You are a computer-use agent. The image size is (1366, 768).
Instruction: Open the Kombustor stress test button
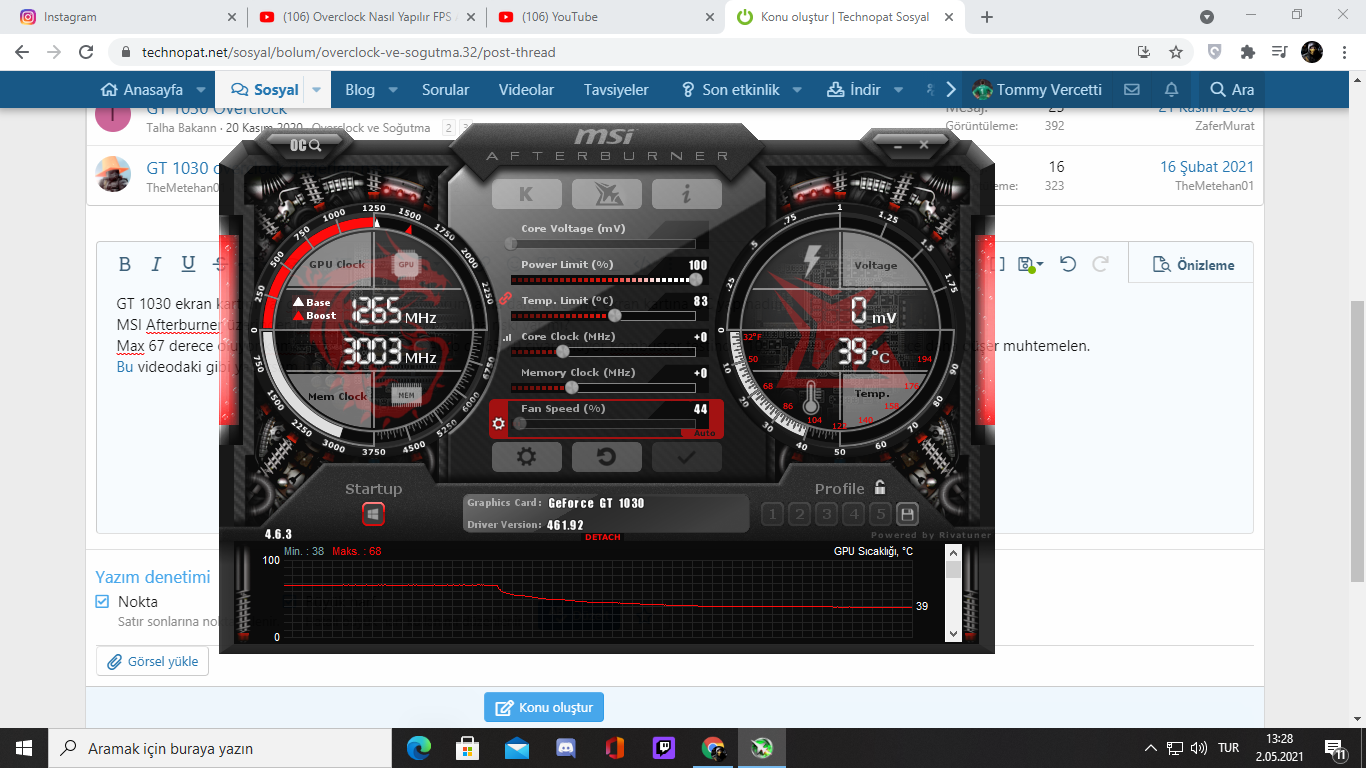coord(526,194)
